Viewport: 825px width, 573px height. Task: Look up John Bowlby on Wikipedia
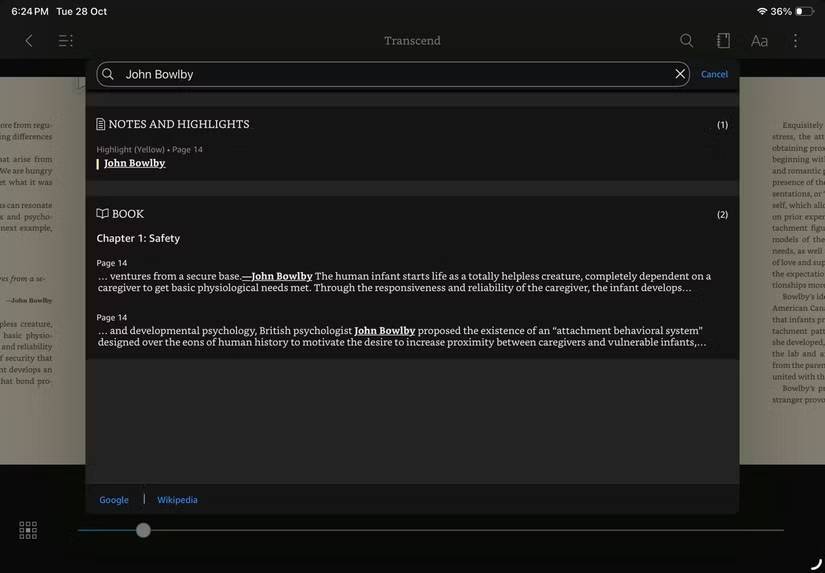coord(177,500)
